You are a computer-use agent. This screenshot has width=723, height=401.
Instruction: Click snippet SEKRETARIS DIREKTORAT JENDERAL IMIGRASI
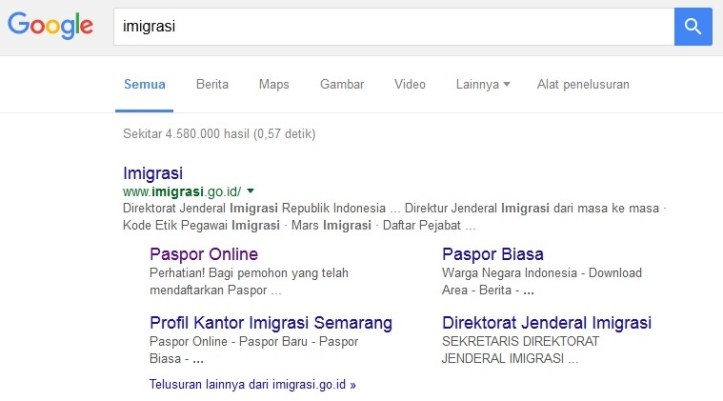coord(520,350)
